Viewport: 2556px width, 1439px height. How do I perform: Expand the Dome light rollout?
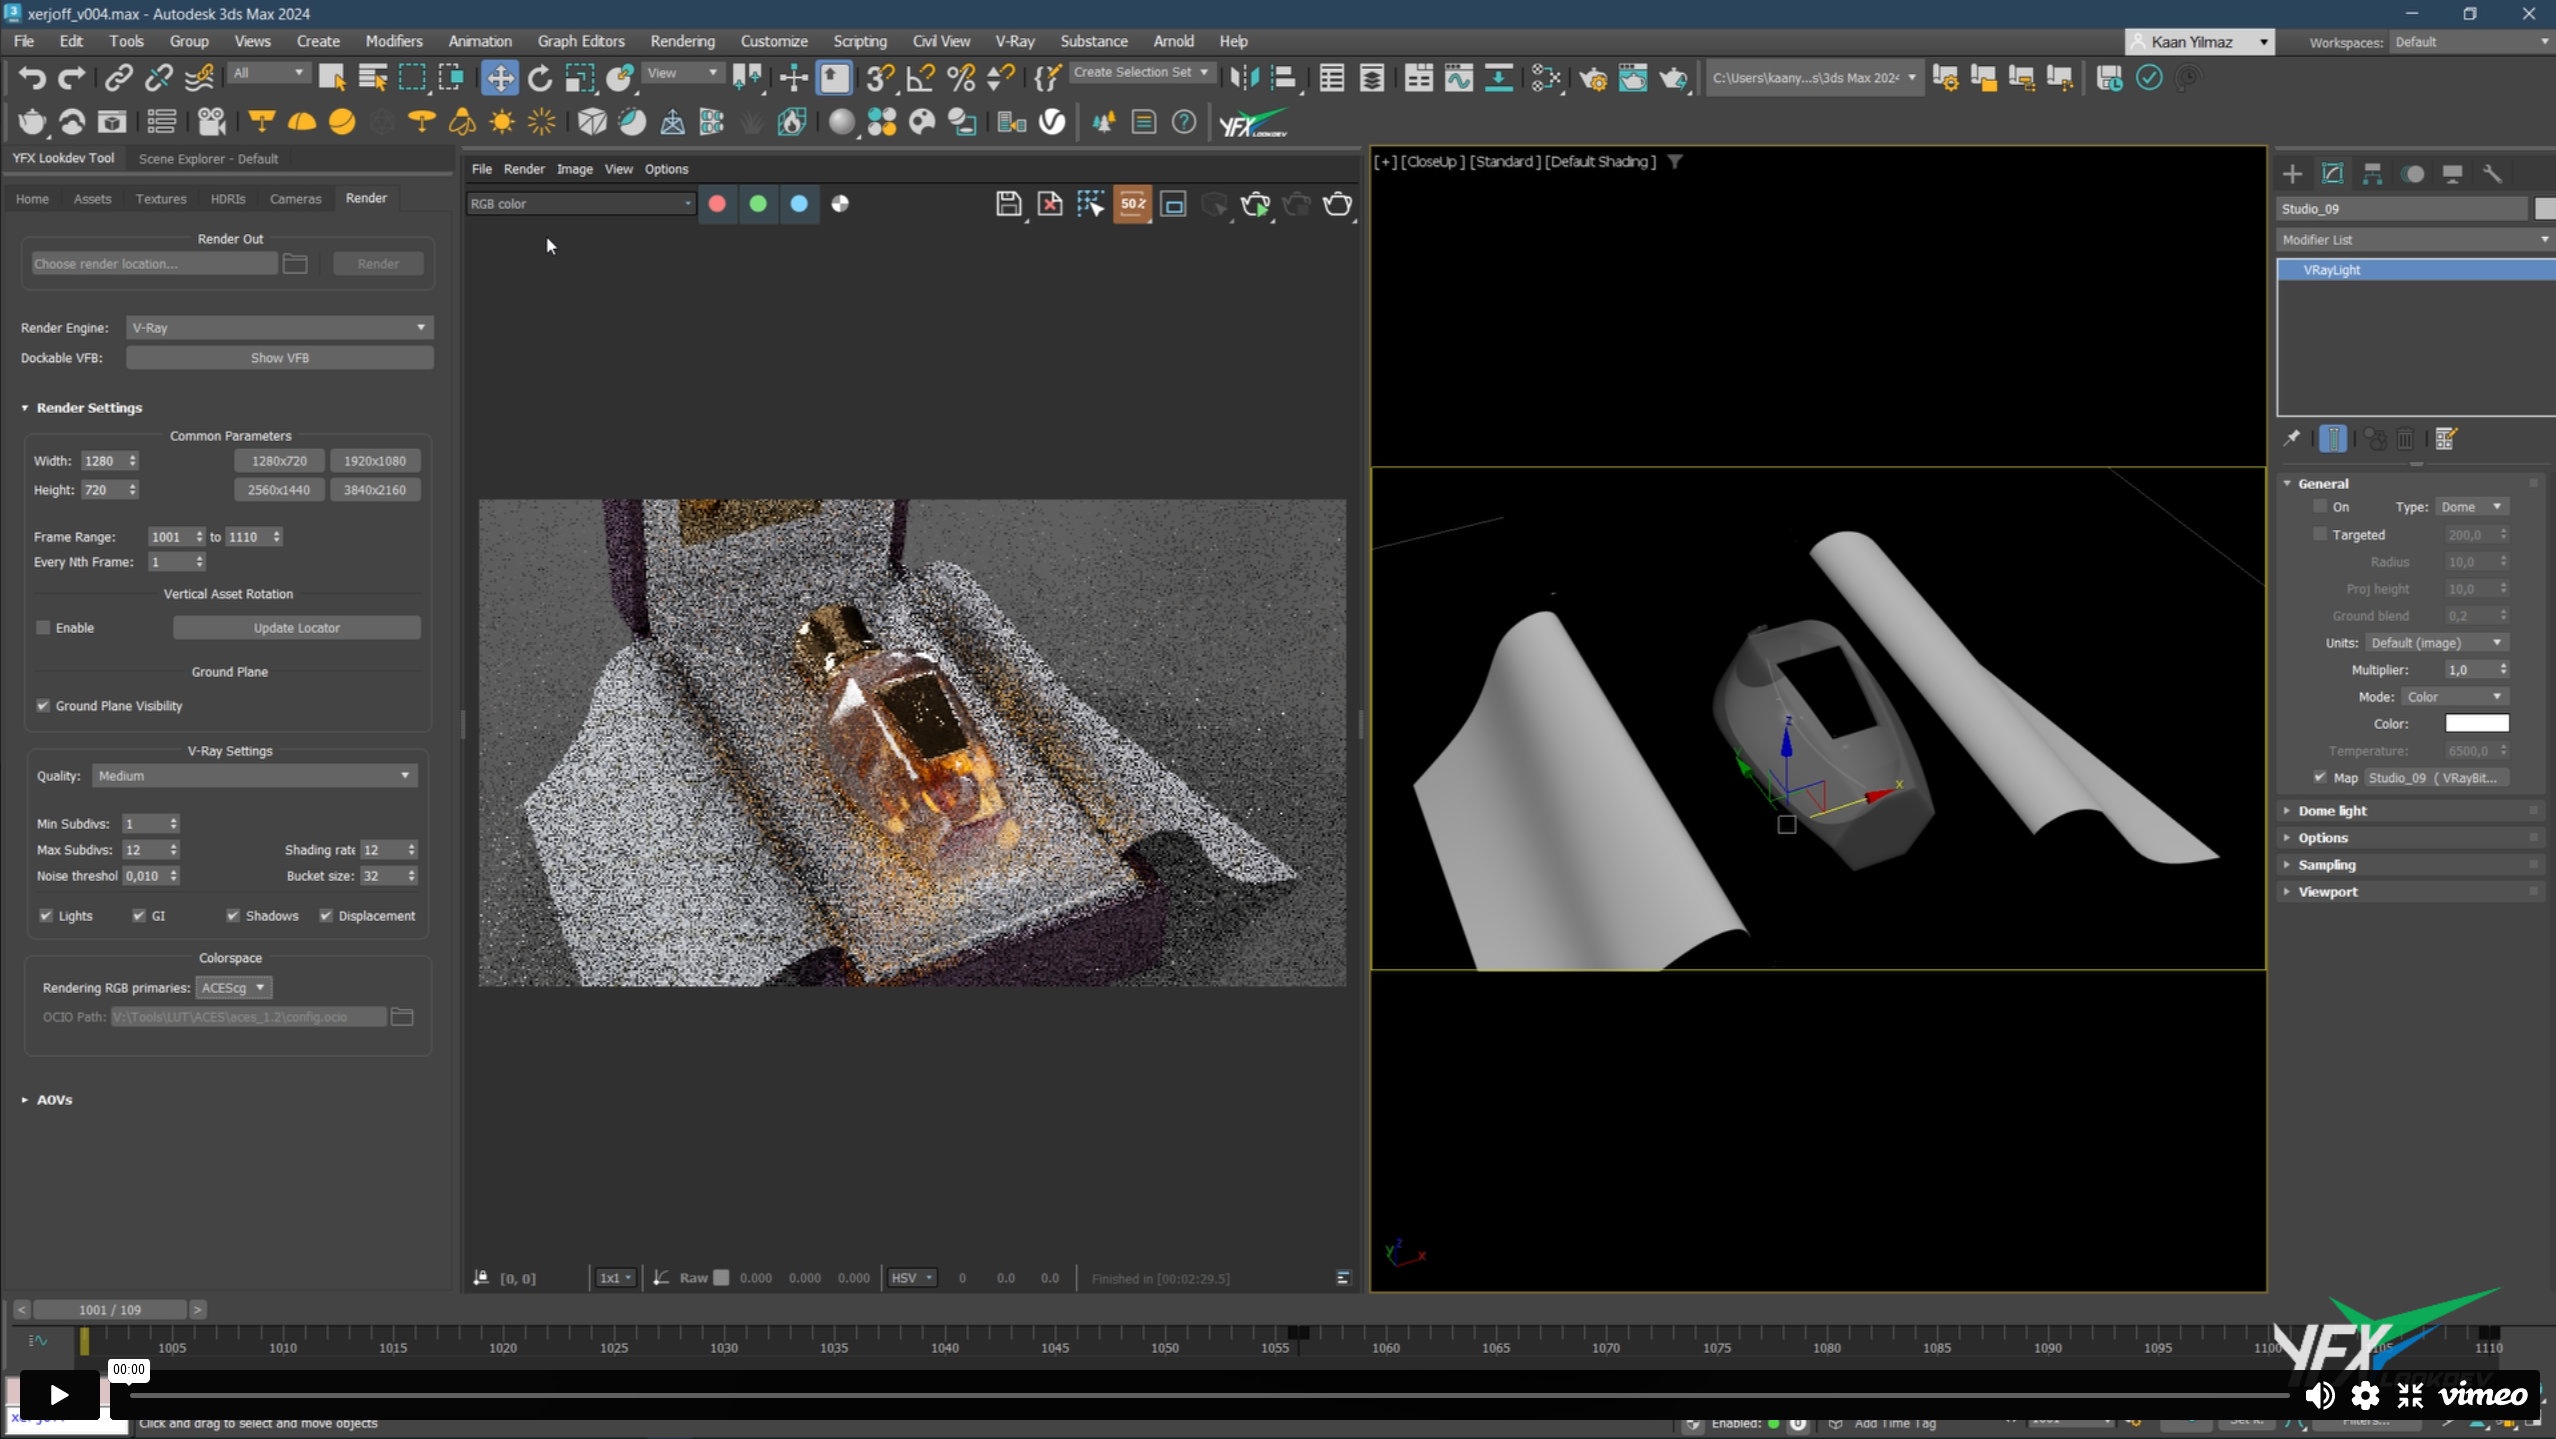2331,811
